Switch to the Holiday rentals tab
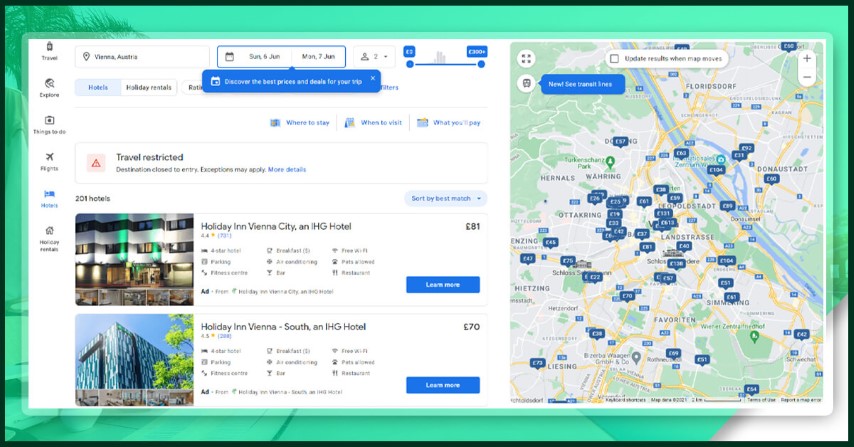Viewport: 854px width, 447px height. click(149, 87)
